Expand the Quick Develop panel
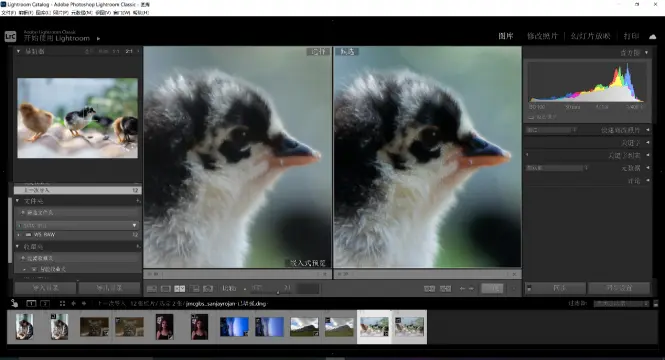 648,130
